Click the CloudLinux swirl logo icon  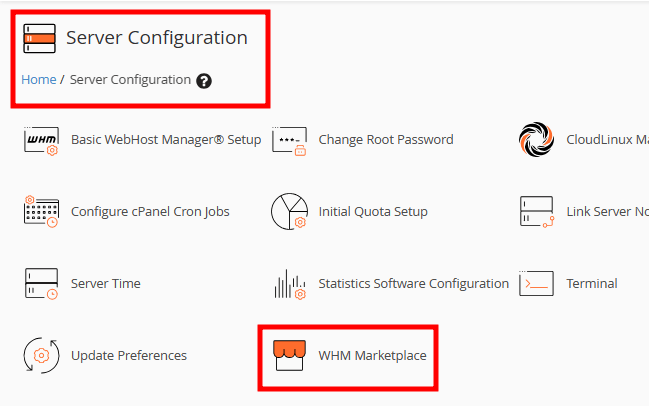click(x=536, y=139)
